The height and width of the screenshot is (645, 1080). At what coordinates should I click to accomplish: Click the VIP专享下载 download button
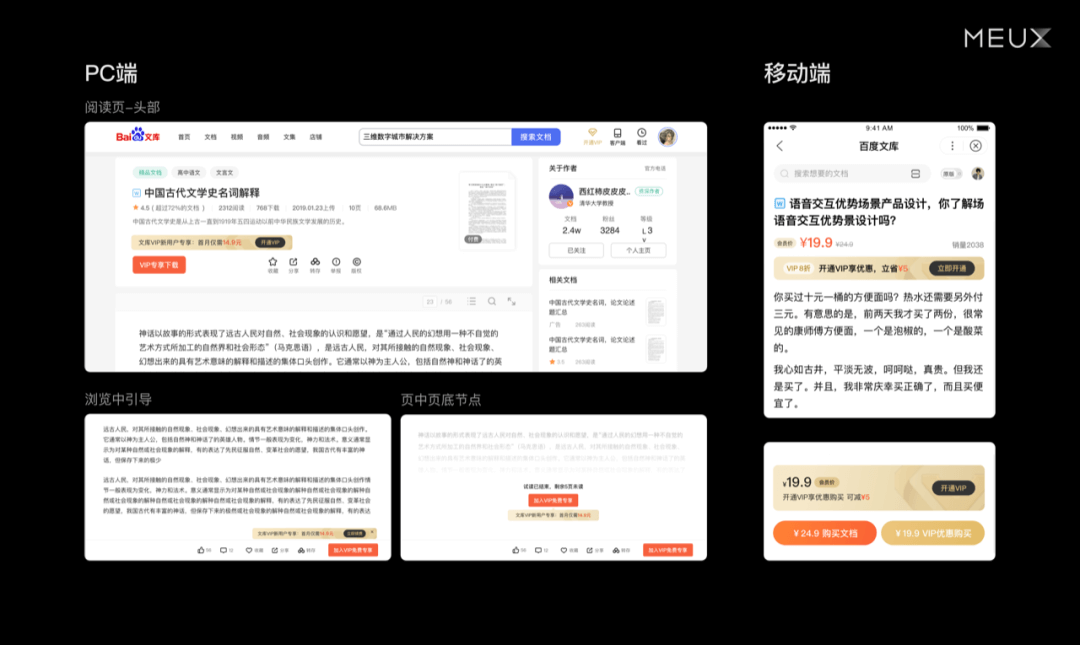click(x=159, y=265)
